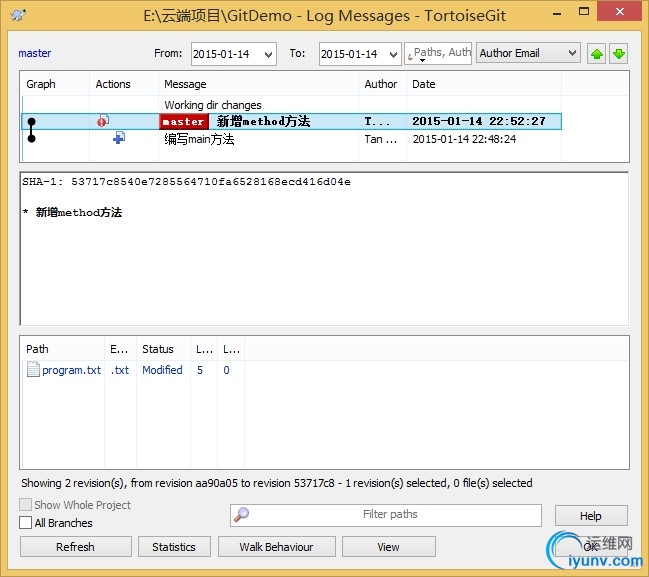
Task: Click the Modified status cell
Action: click(162, 370)
